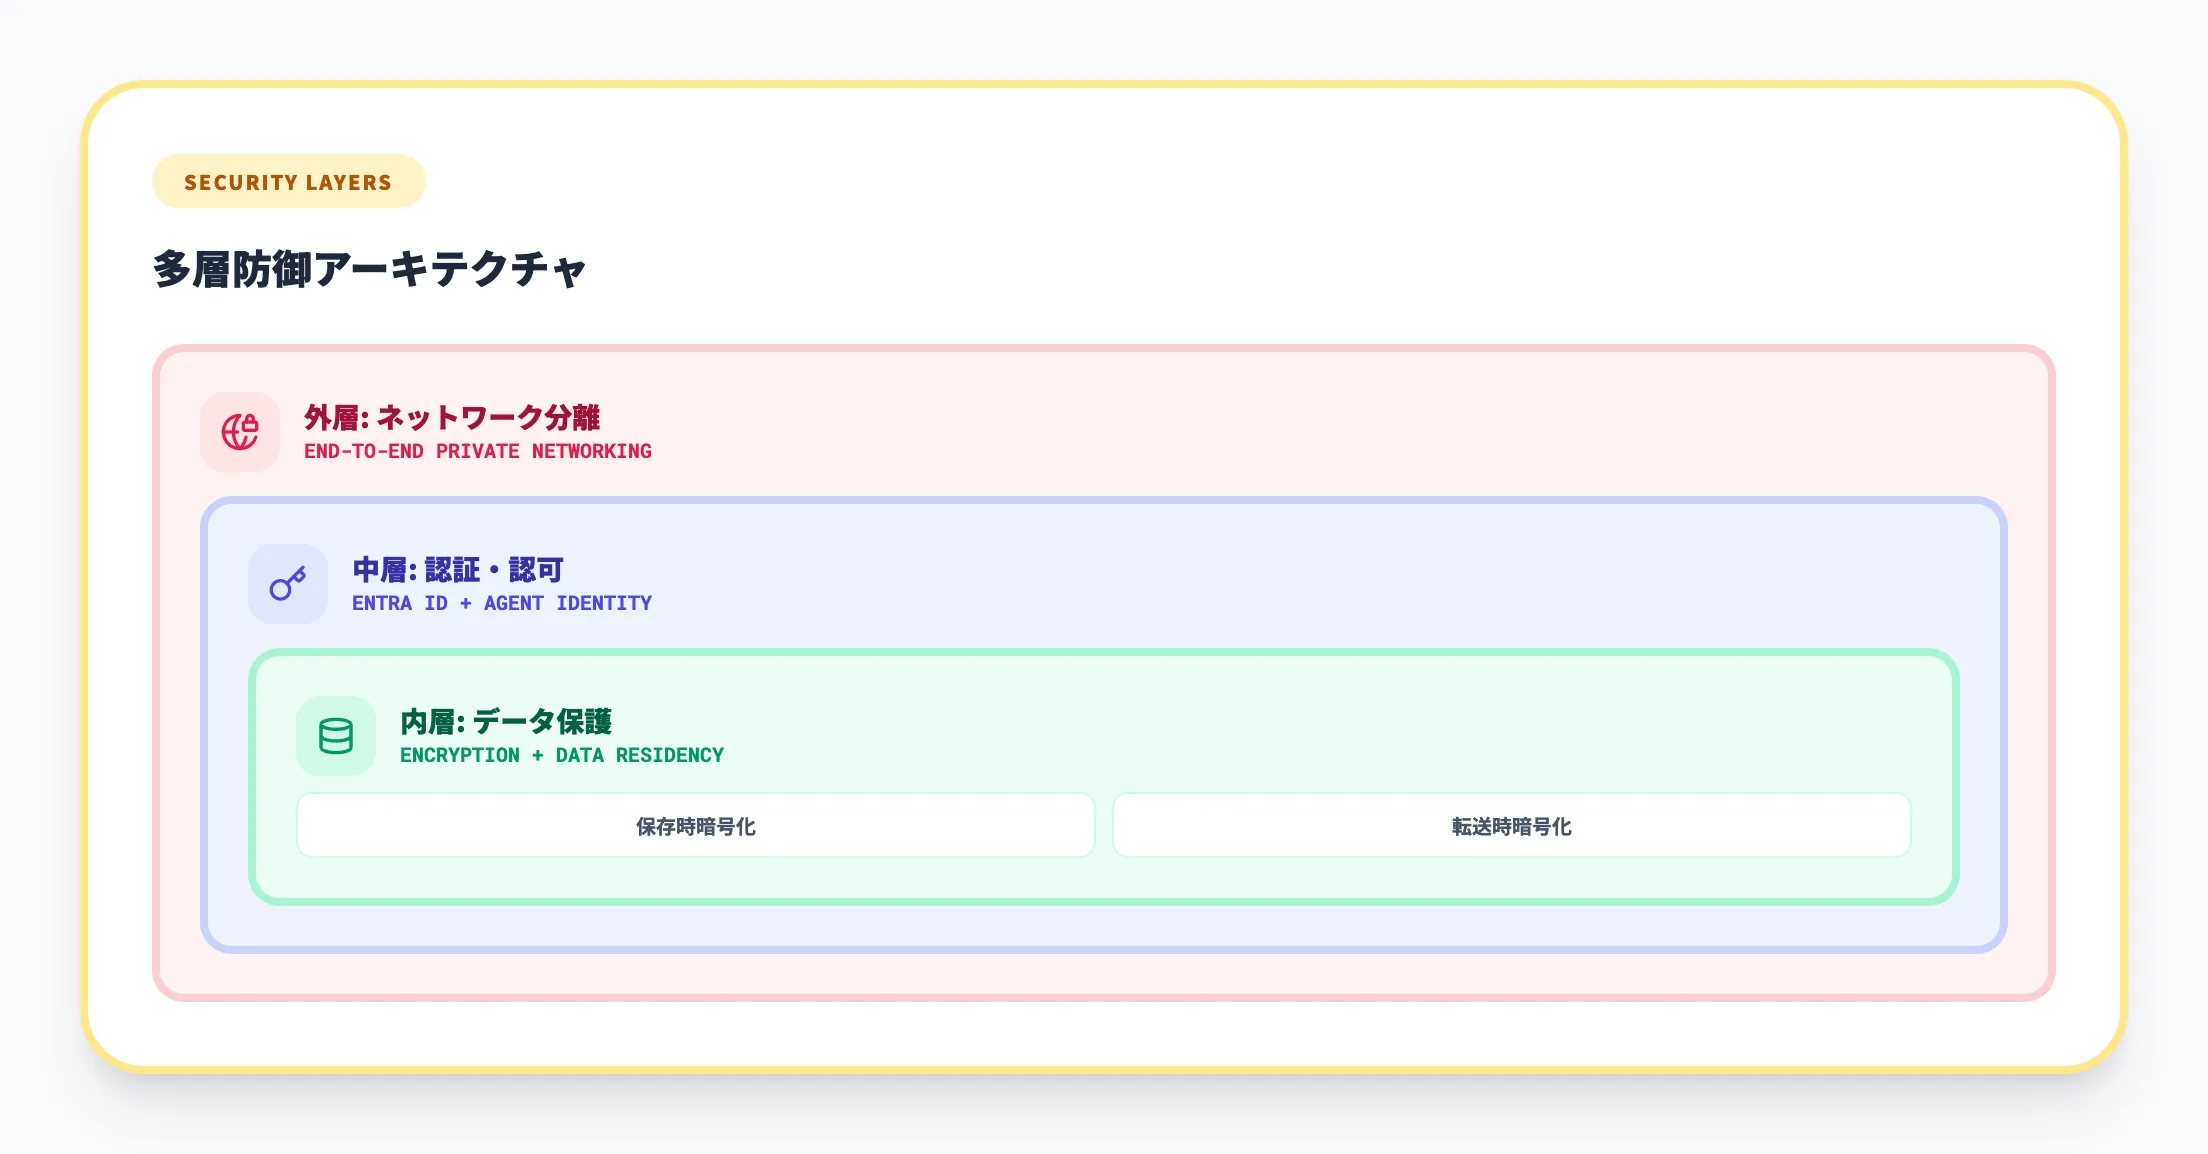The image size is (2208, 1154).
Task: Click the globe-lock network isolation icon
Action: click(x=240, y=432)
